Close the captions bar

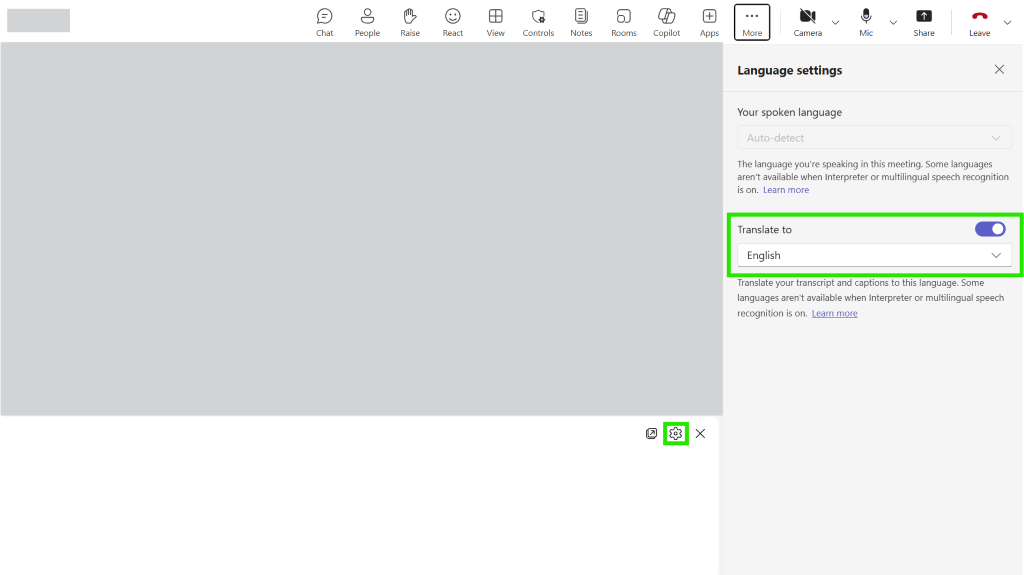point(700,433)
